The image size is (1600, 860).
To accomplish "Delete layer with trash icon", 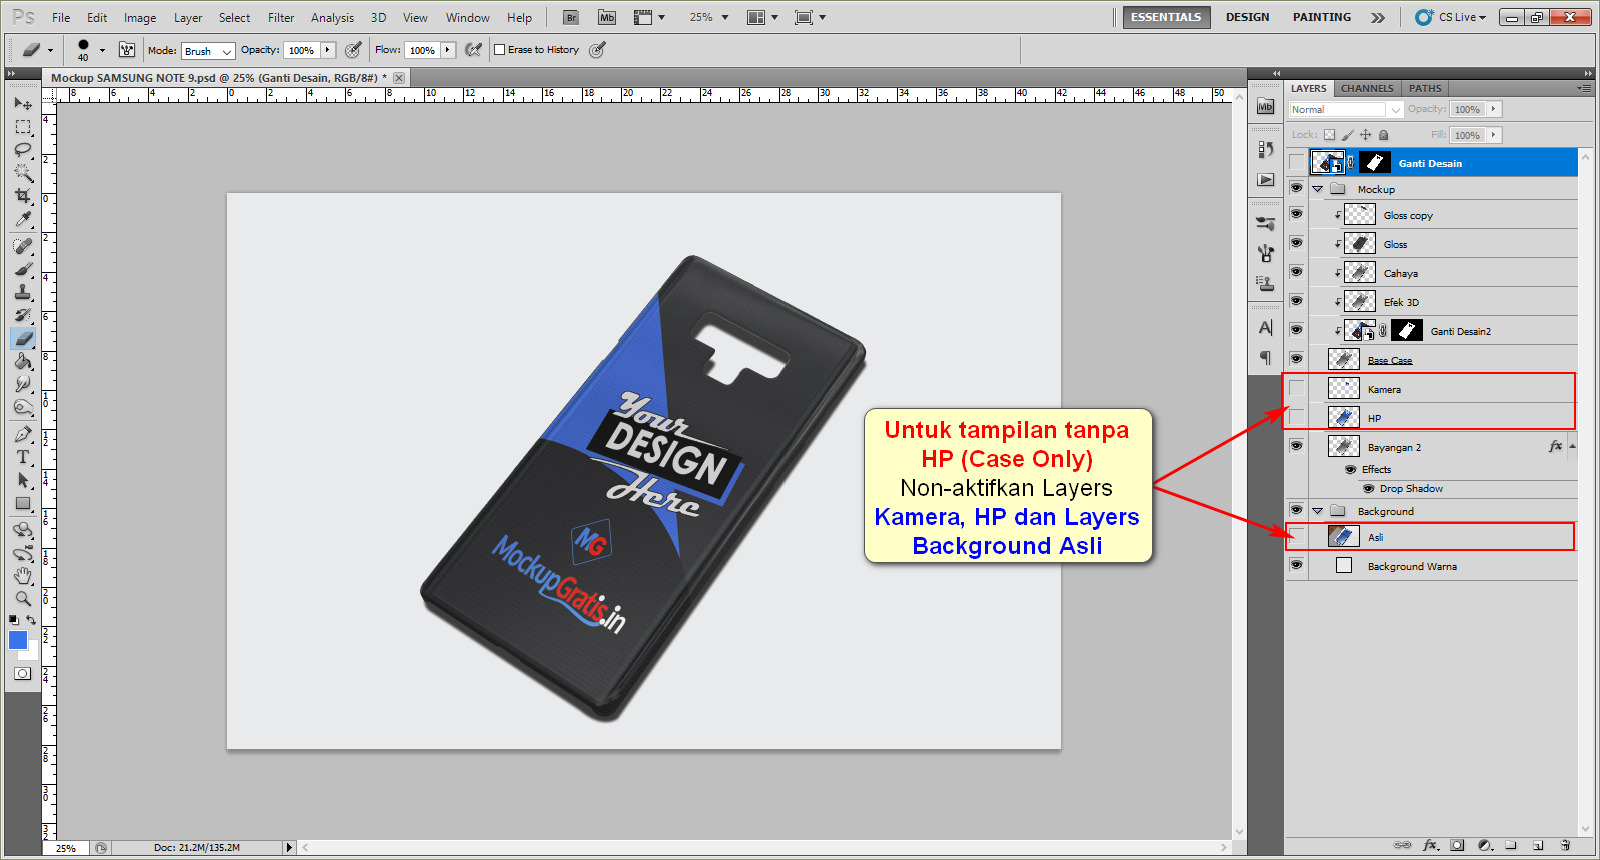I will (1565, 845).
